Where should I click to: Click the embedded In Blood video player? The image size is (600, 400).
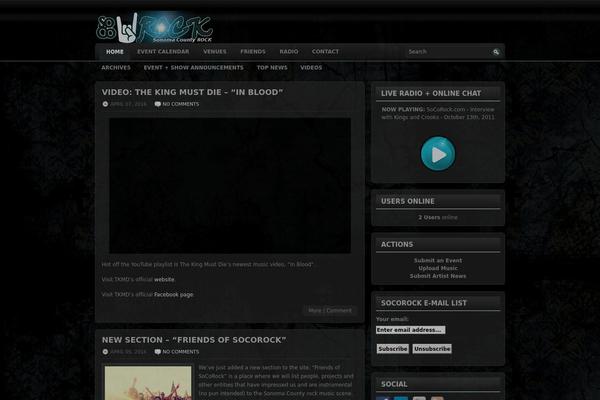230,186
